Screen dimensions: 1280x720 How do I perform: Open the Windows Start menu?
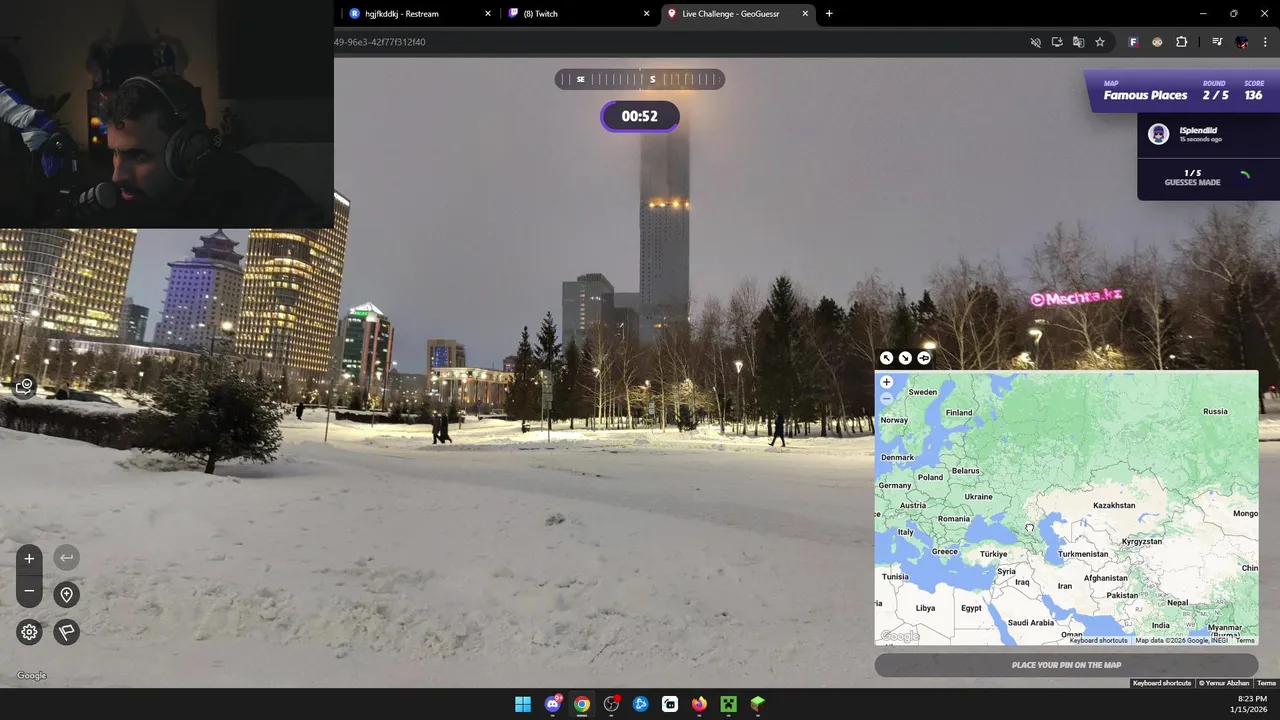point(523,704)
